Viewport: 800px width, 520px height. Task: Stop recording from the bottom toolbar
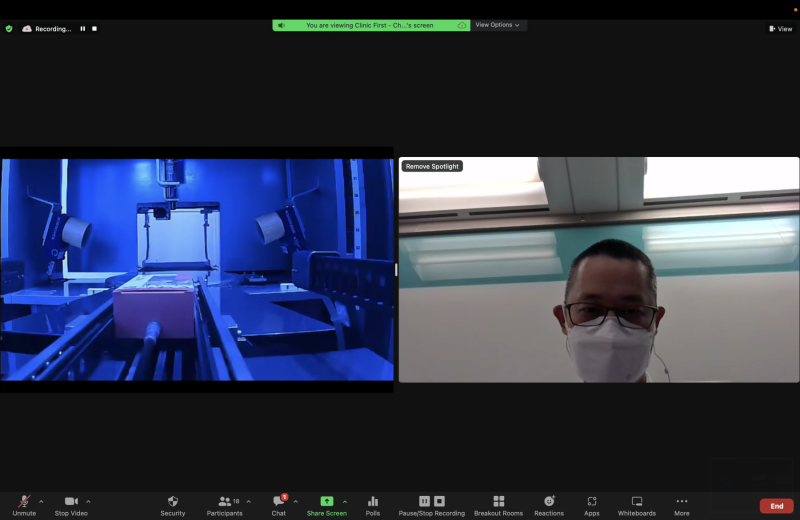tap(439, 501)
